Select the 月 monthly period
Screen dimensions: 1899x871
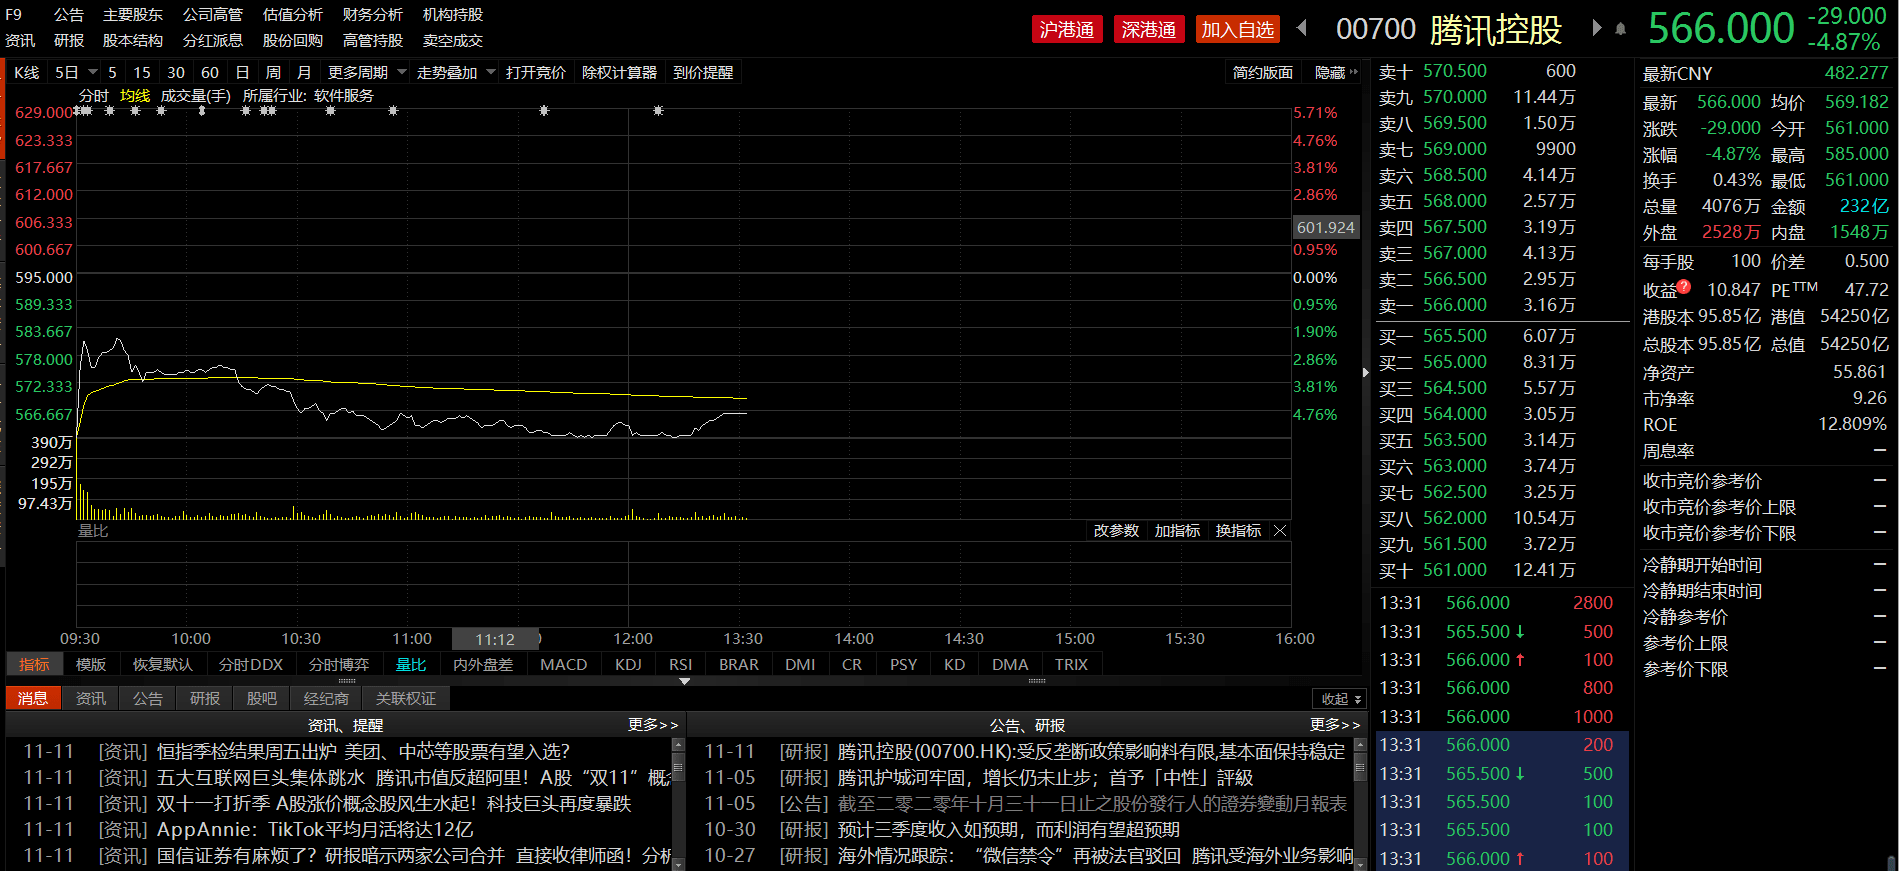tap(304, 72)
